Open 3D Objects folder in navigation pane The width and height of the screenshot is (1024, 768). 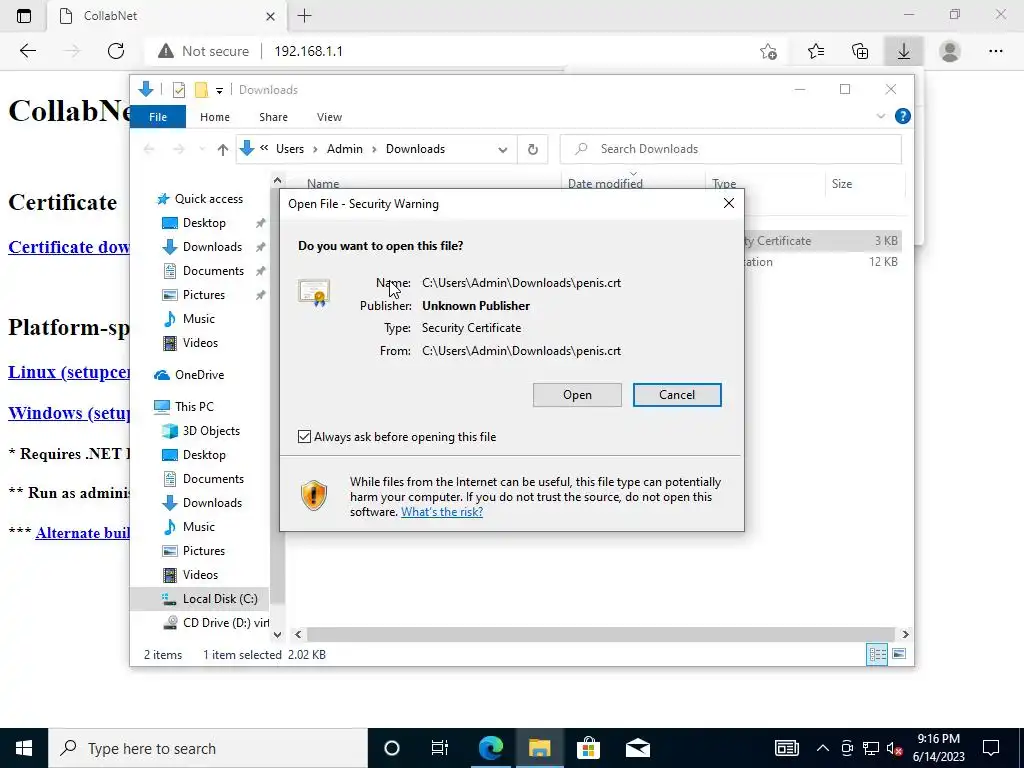click(x=211, y=431)
